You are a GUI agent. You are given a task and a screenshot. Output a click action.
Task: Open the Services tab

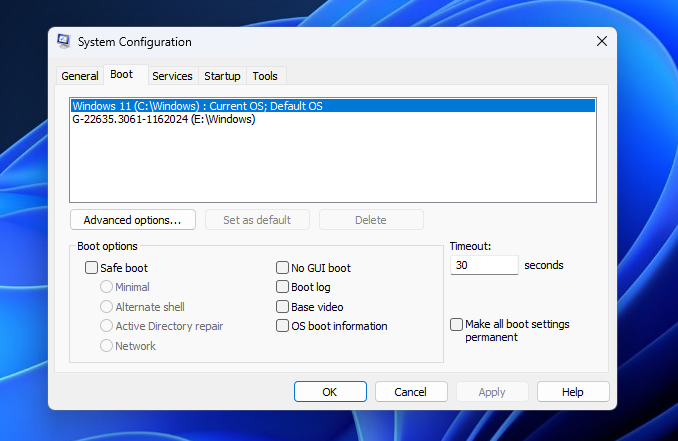(x=172, y=76)
